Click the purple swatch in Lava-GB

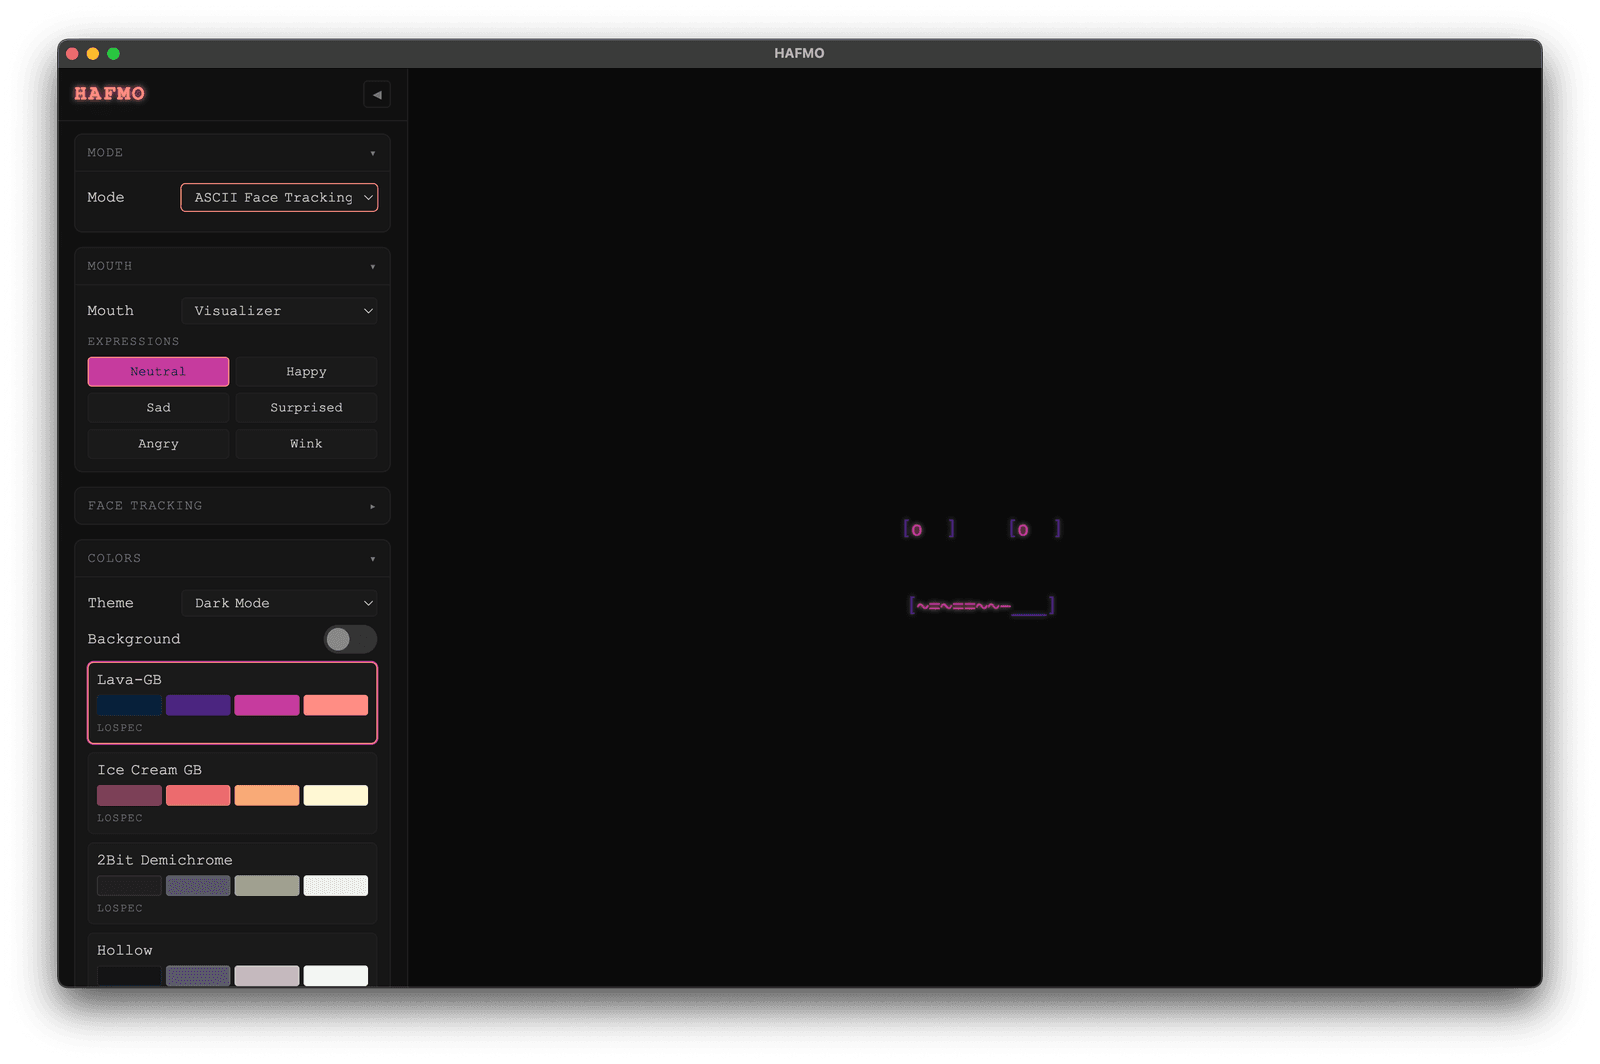click(198, 705)
